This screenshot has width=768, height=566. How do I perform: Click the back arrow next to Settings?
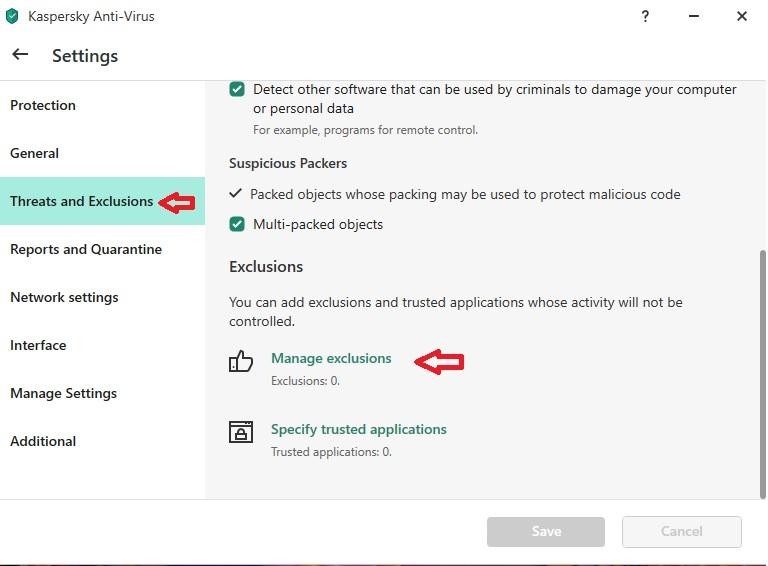20,55
